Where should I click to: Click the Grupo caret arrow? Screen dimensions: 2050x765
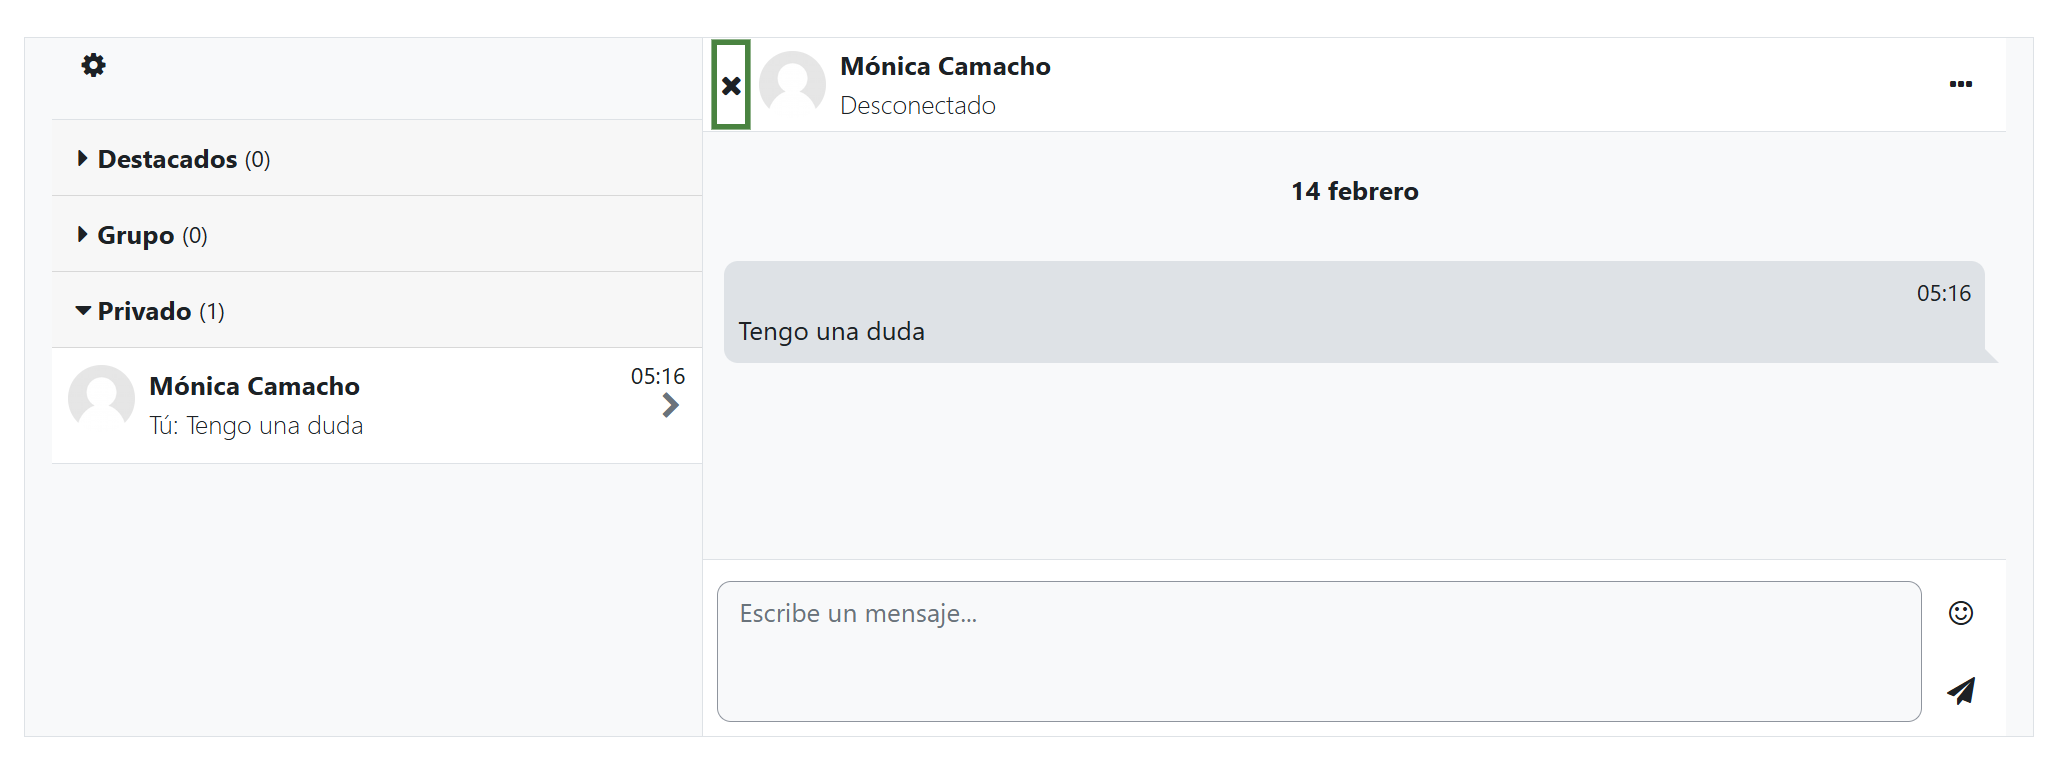pos(83,234)
